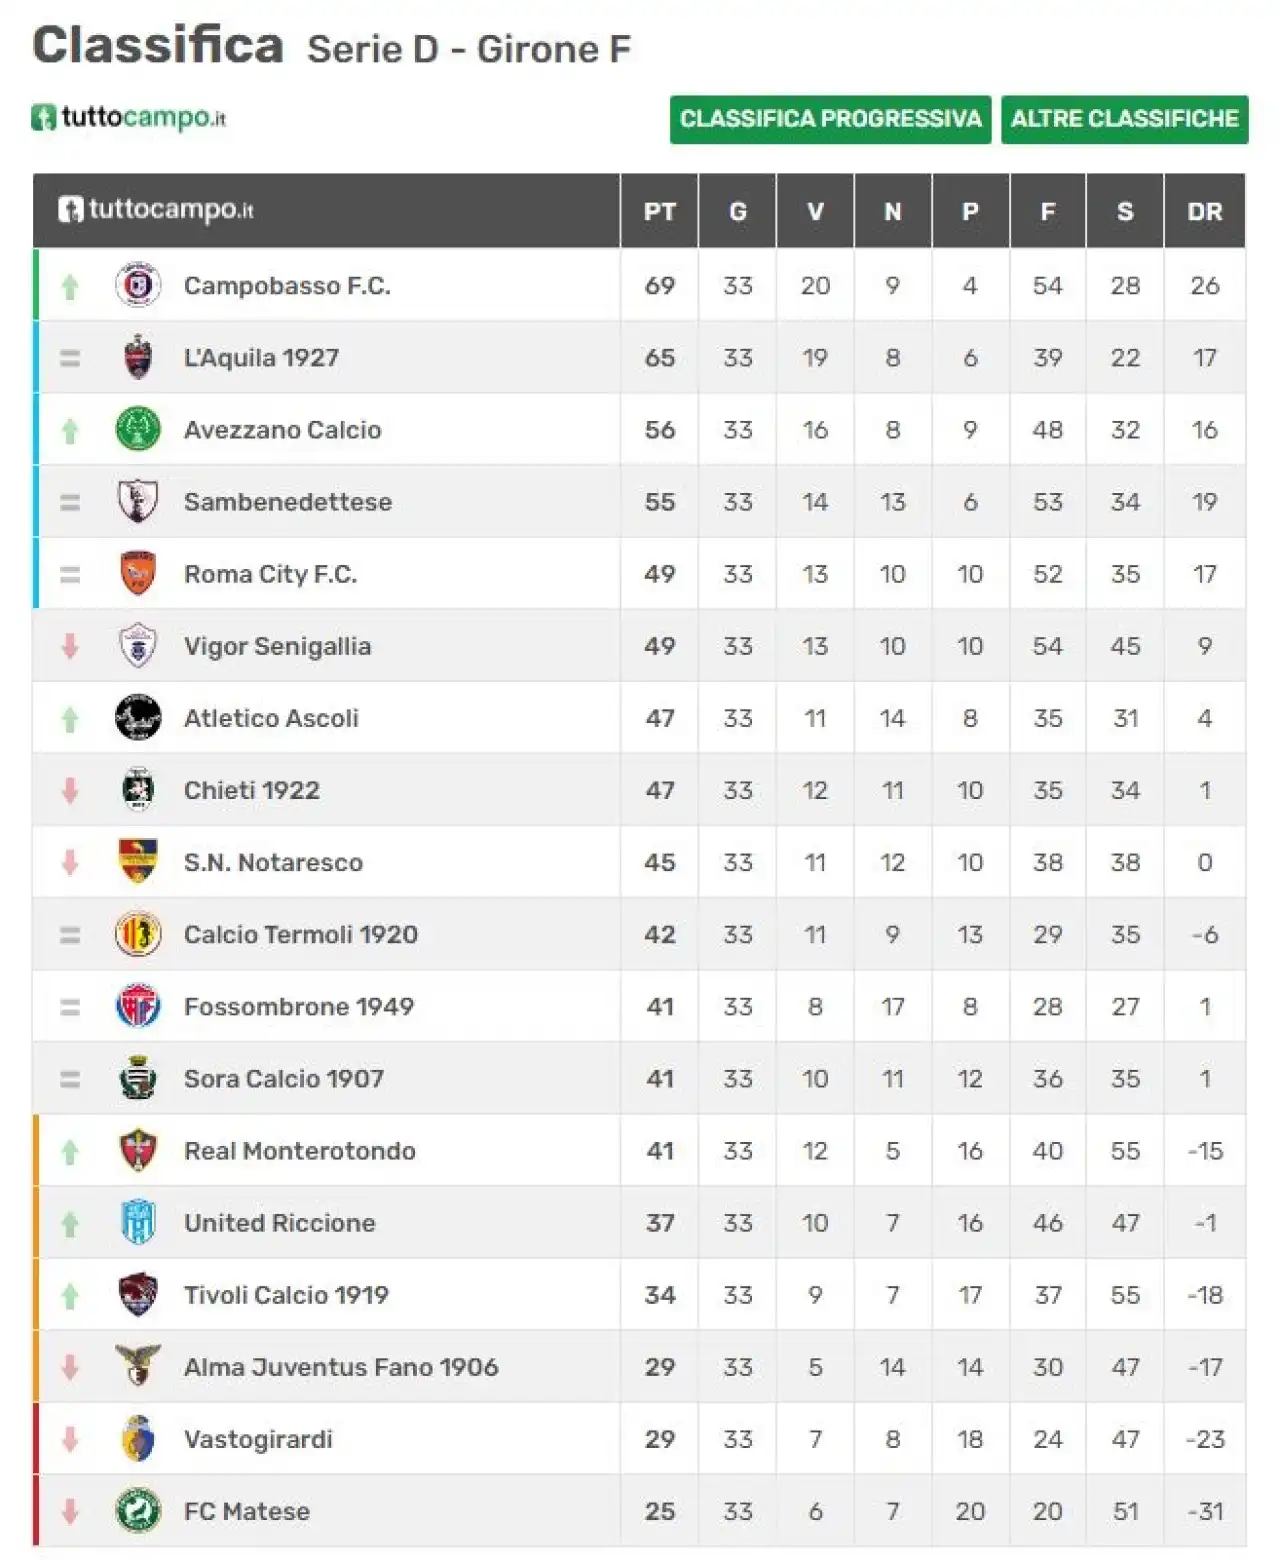
Task: Click the Alma Juventus Fano eagle crest
Action: 138,1366
